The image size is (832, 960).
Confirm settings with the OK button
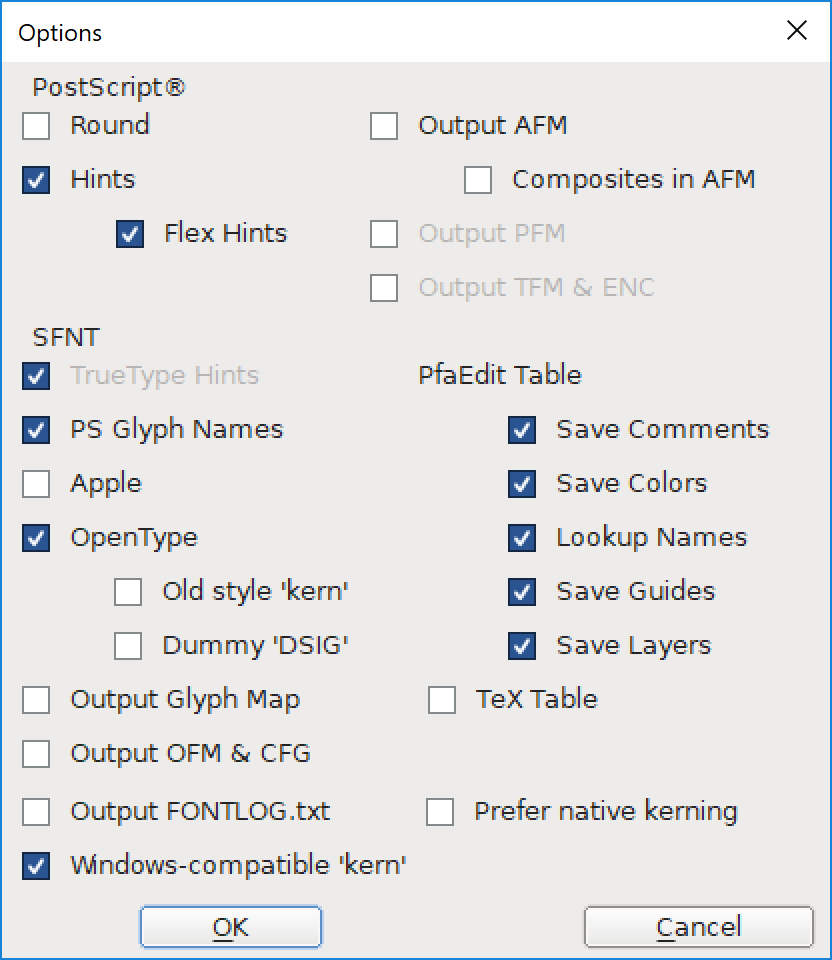[x=230, y=927]
